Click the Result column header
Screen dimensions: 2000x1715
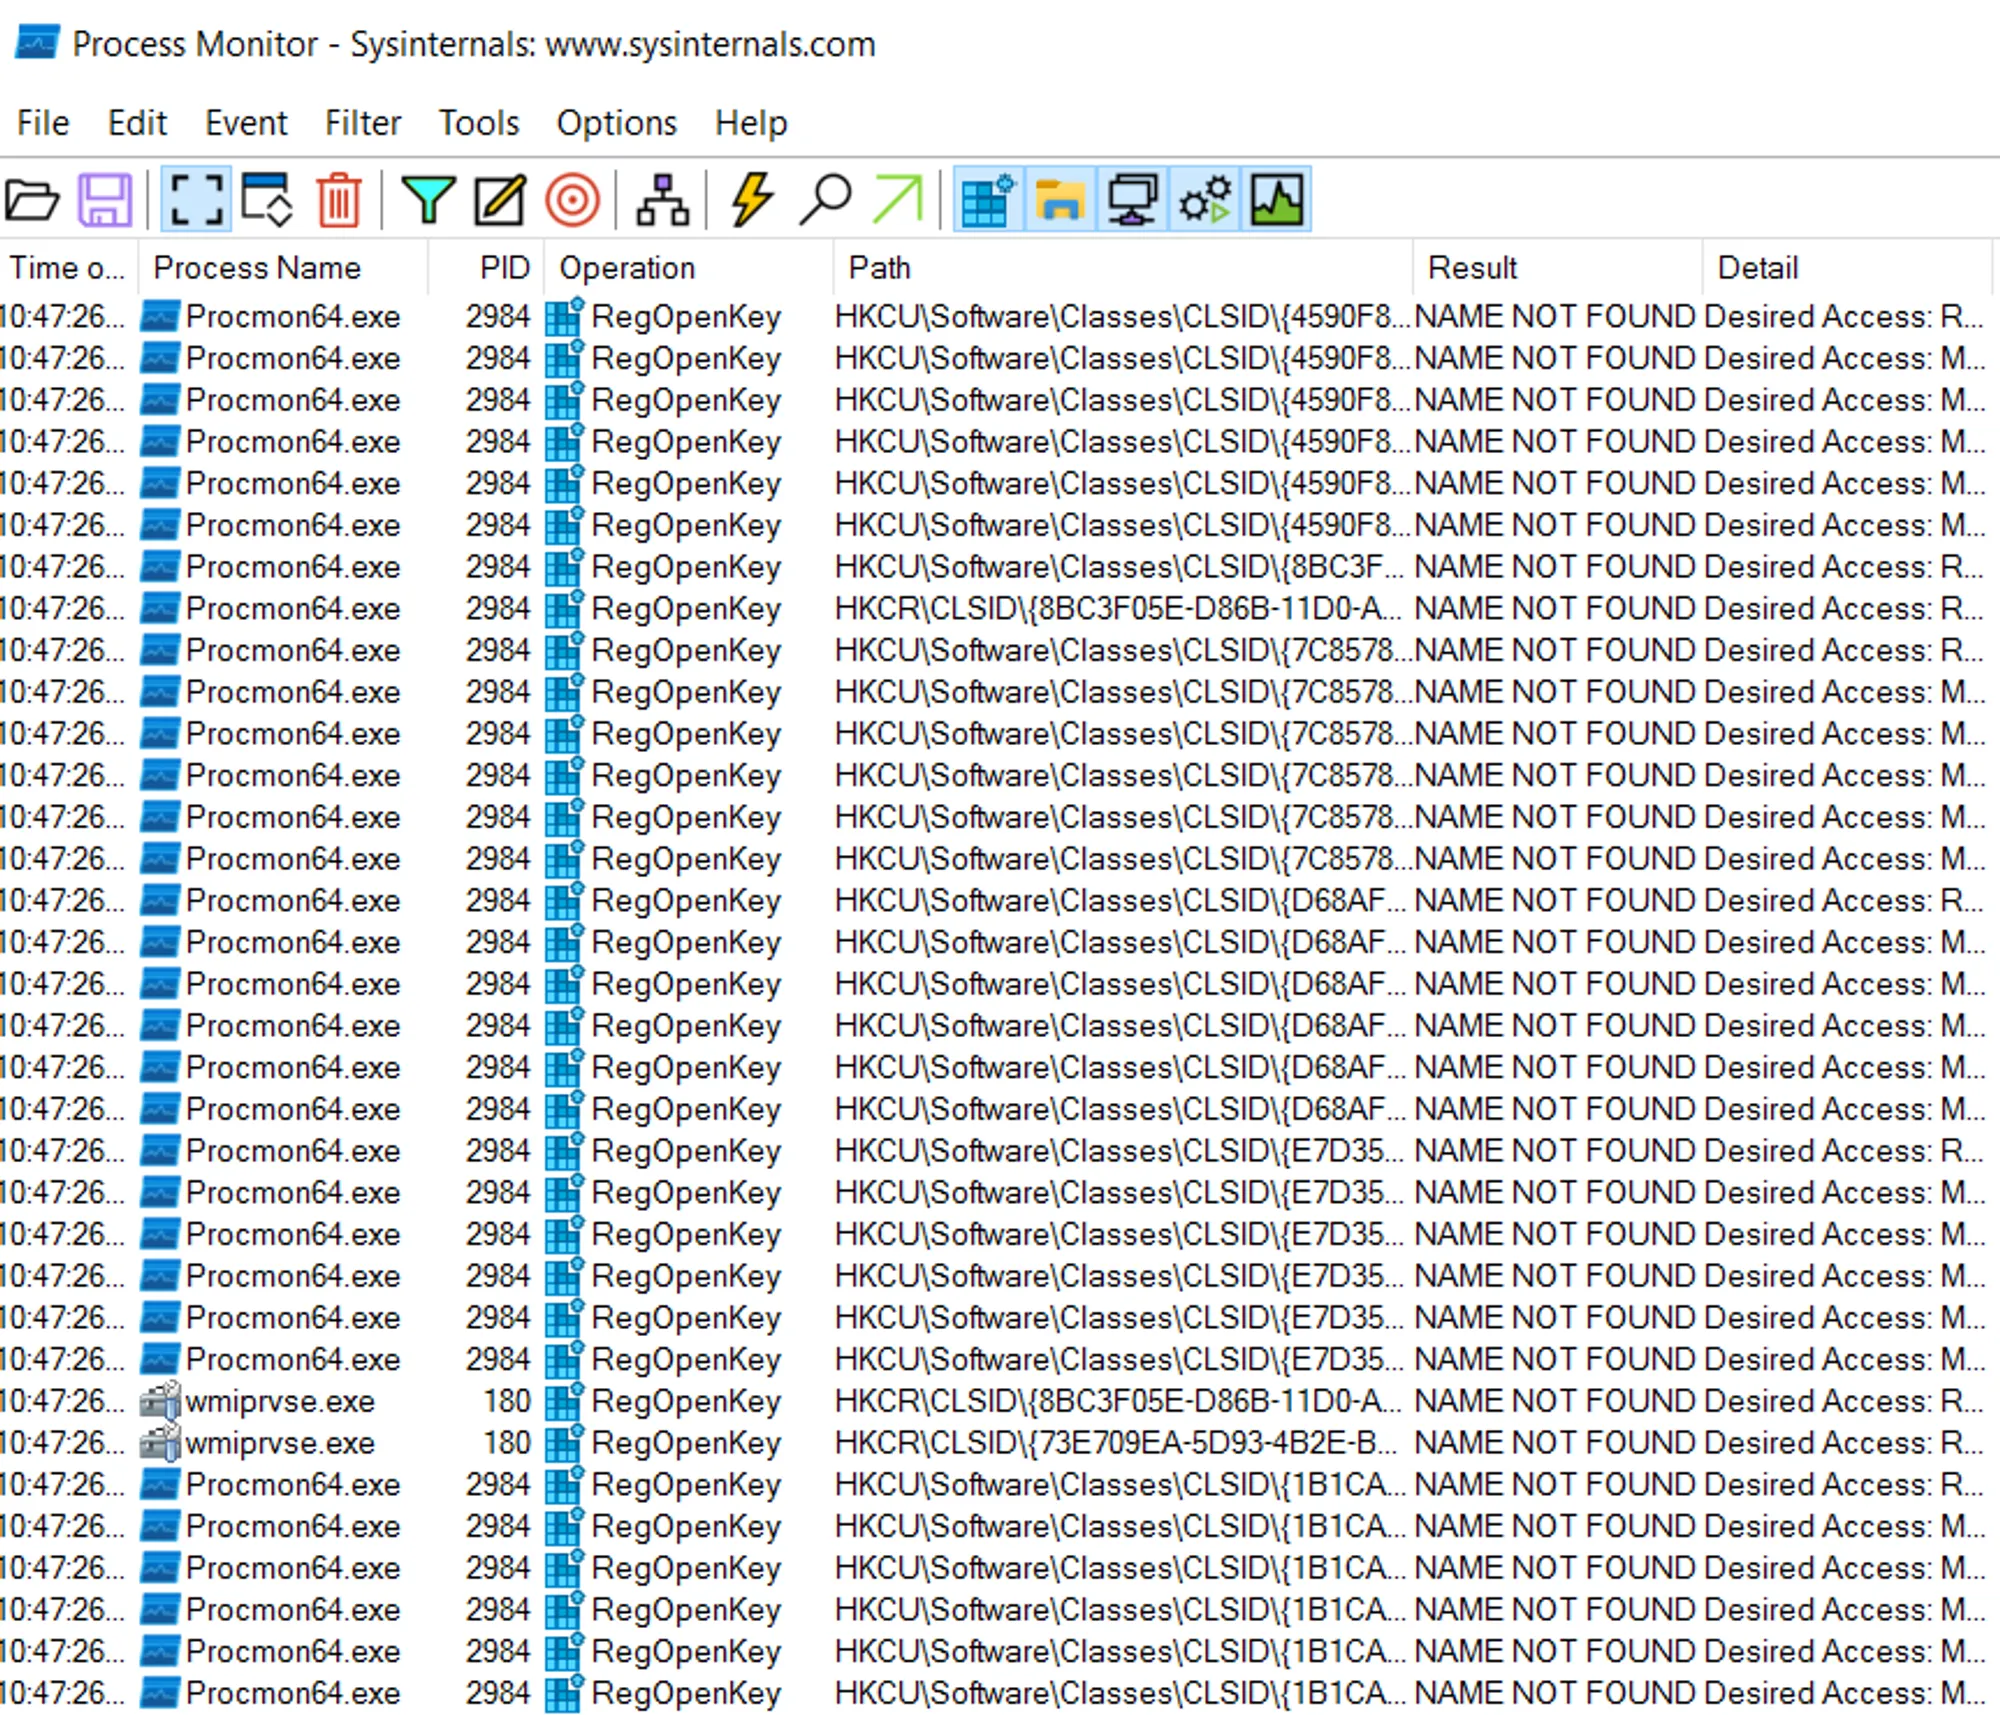click(1557, 268)
